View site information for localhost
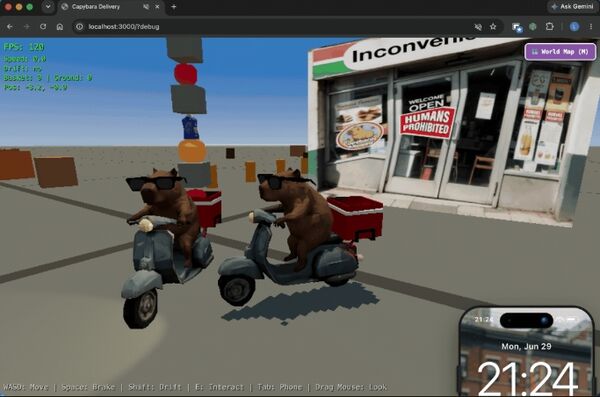Image resolution: width=600 pixels, height=397 pixels. [x=79, y=27]
